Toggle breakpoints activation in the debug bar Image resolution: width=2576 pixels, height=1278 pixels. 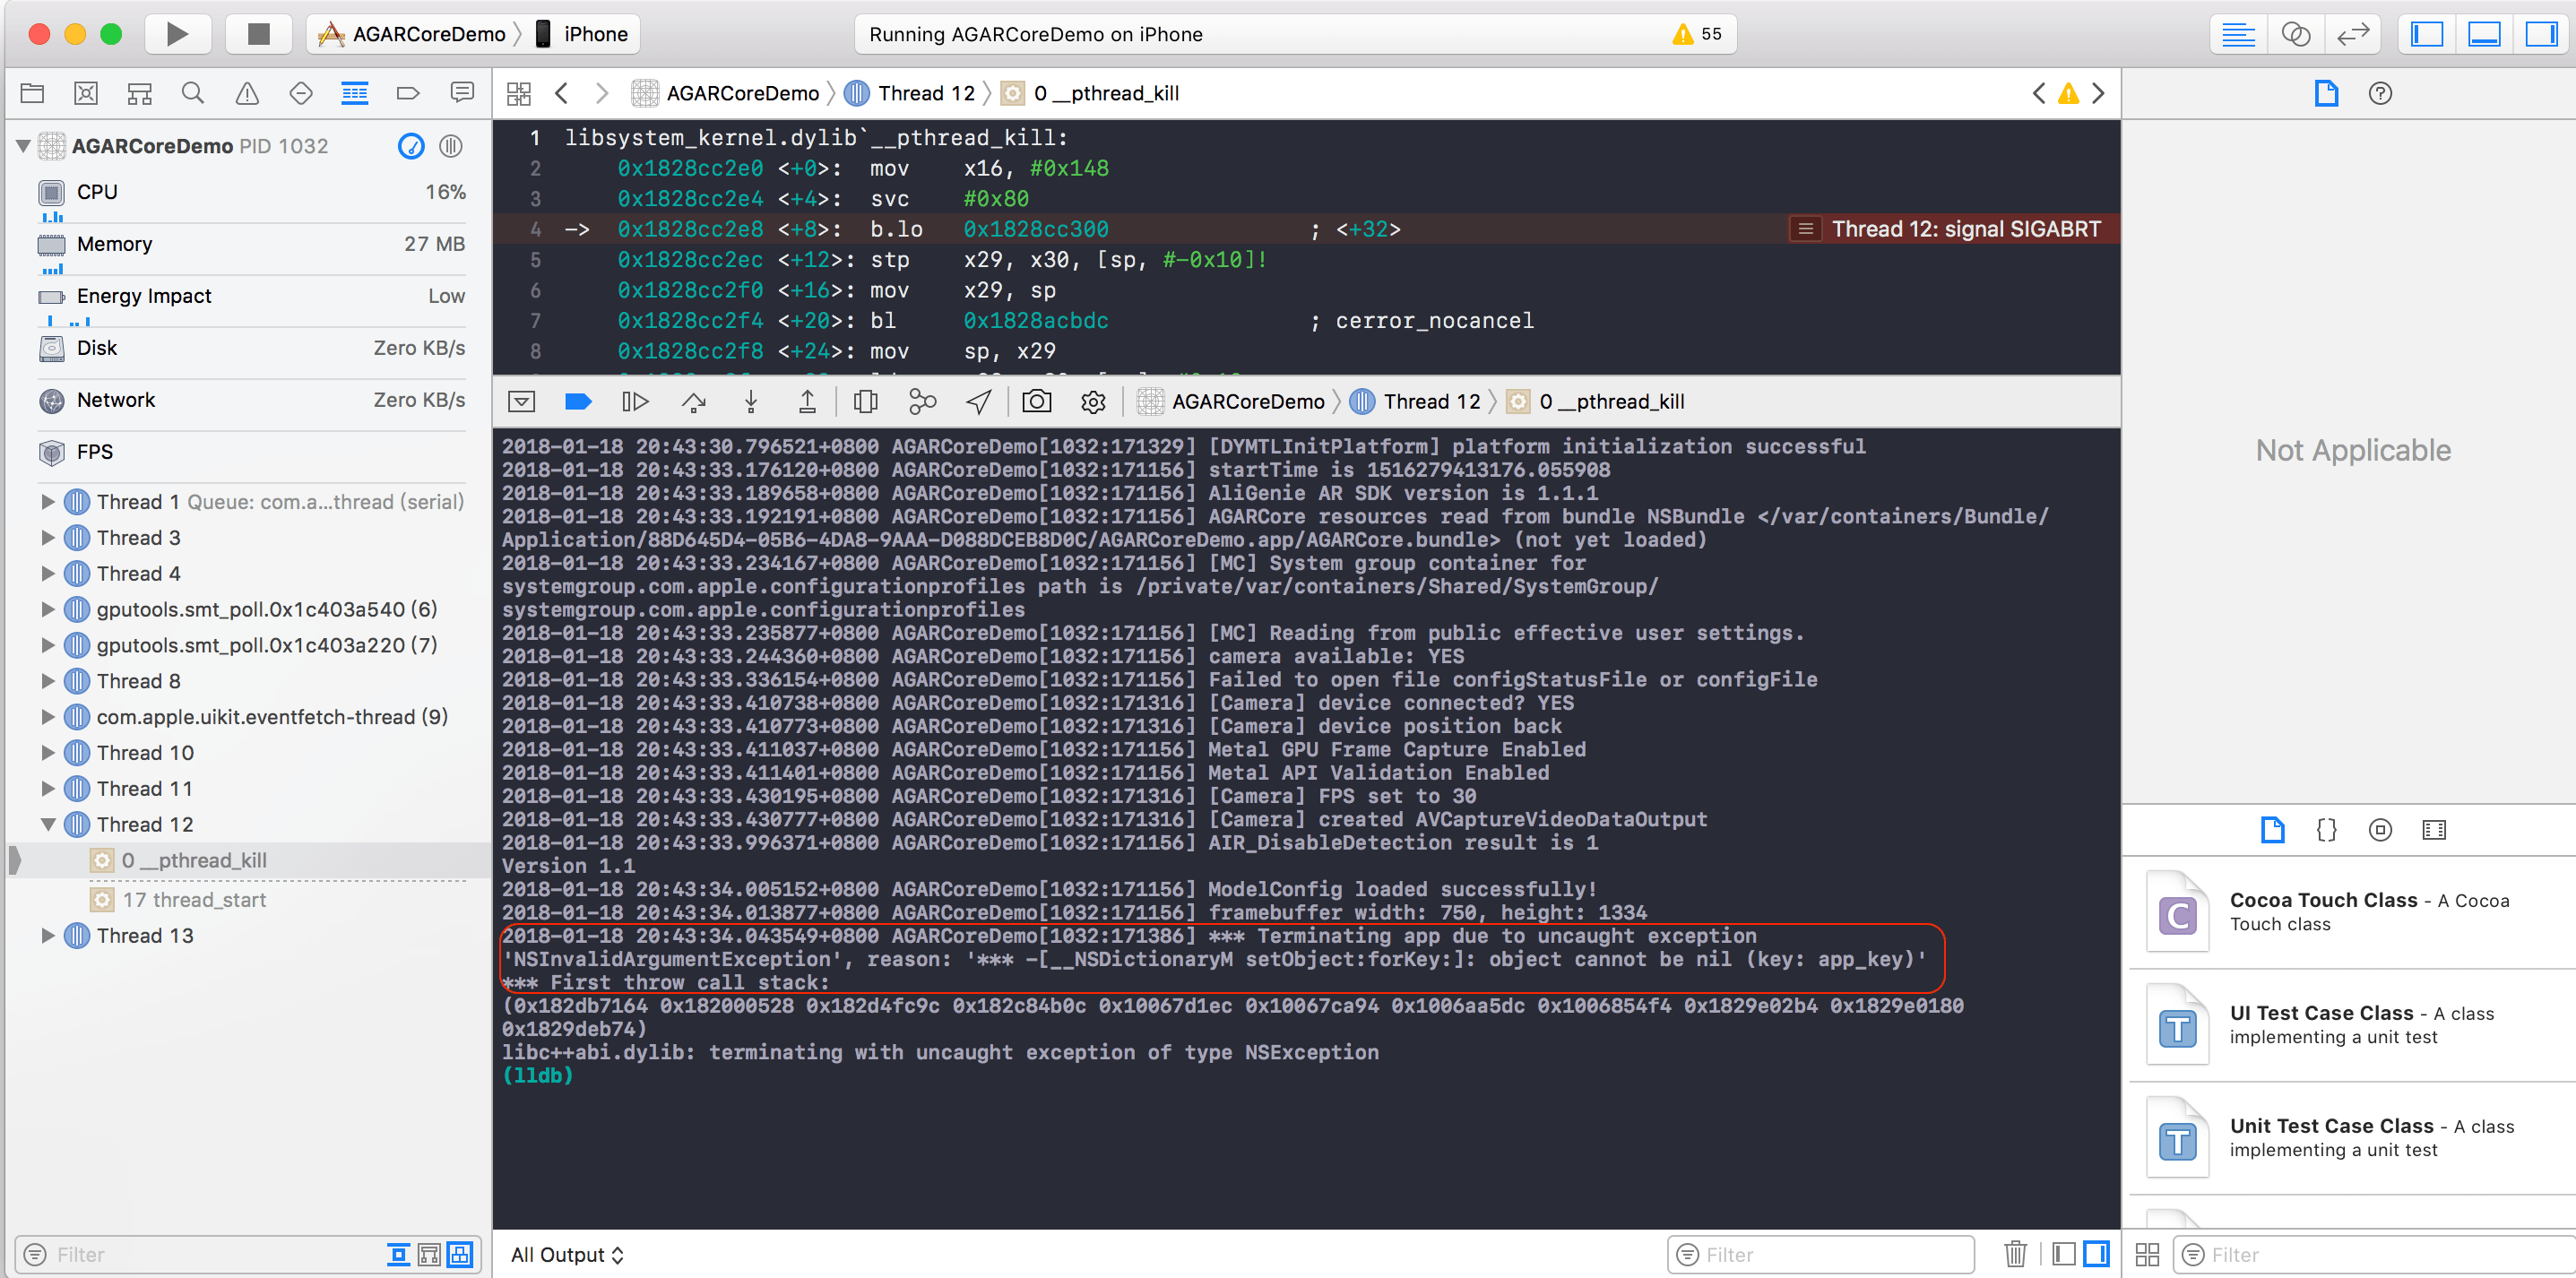pyautogui.click(x=578, y=402)
